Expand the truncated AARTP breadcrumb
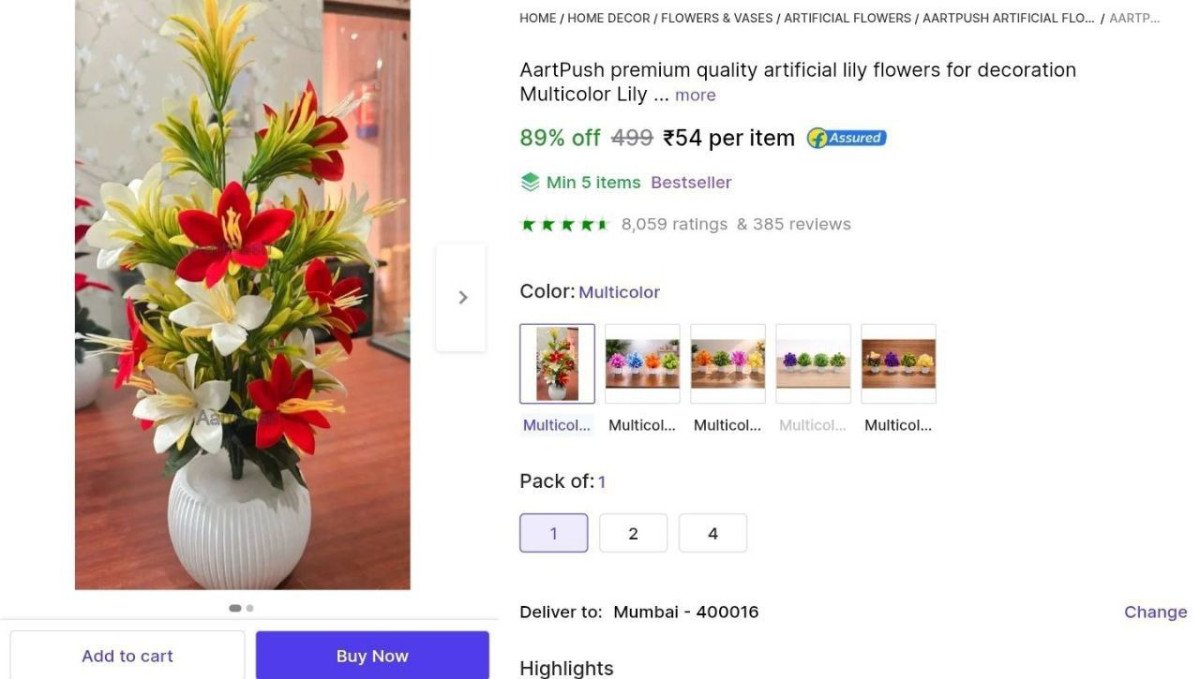The width and height of the screenshot is (1200, 679). 1136,17
